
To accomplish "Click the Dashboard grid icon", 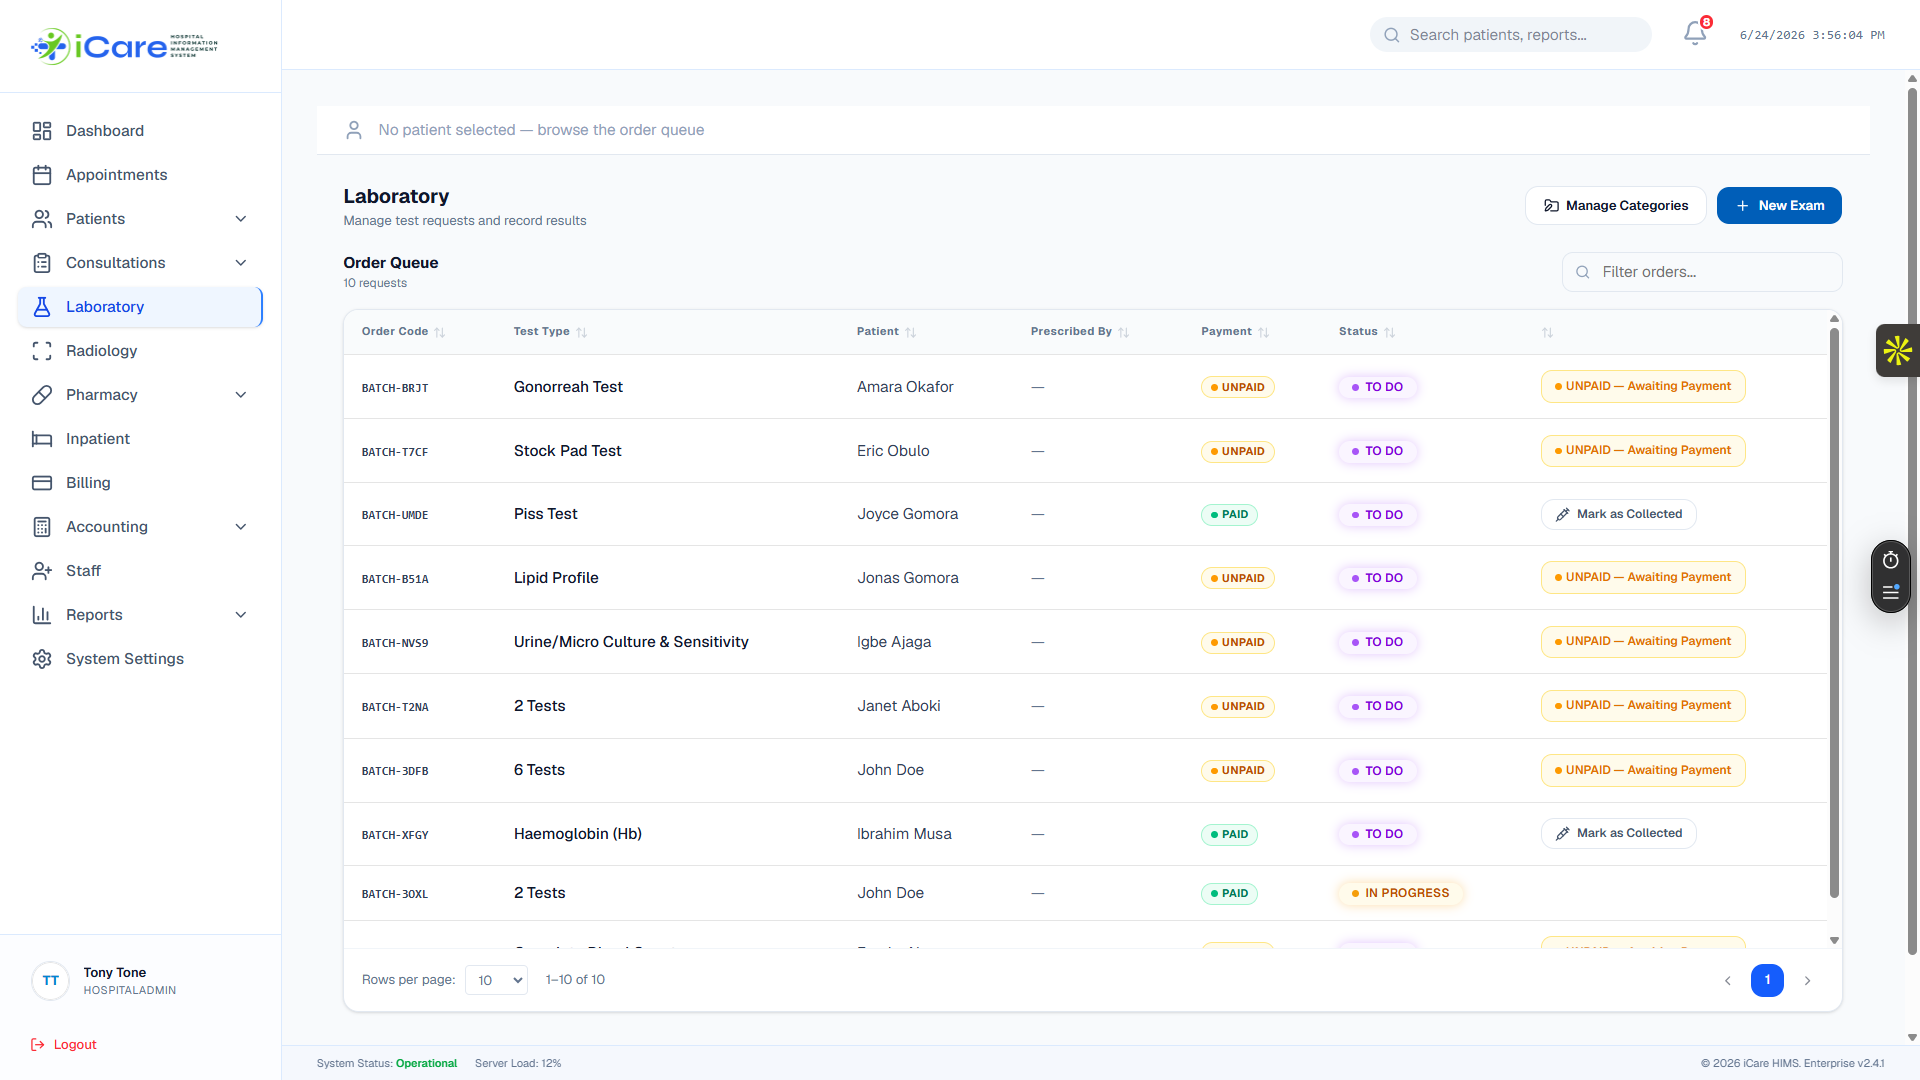I will click(42, 131).
